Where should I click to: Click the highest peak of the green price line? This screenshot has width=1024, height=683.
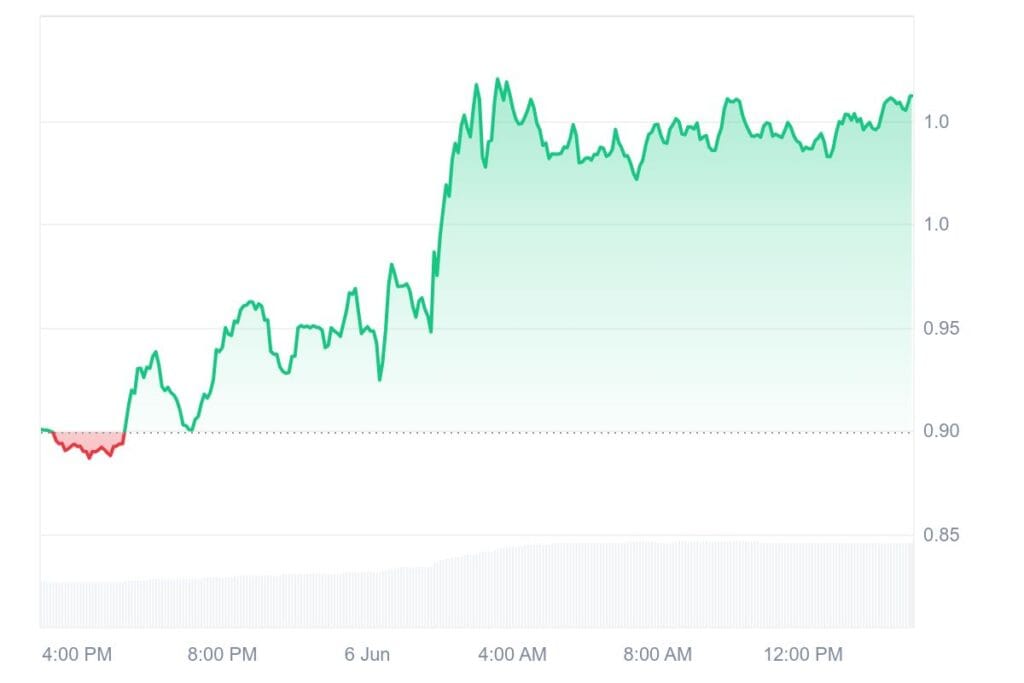[x=498, y=79]
